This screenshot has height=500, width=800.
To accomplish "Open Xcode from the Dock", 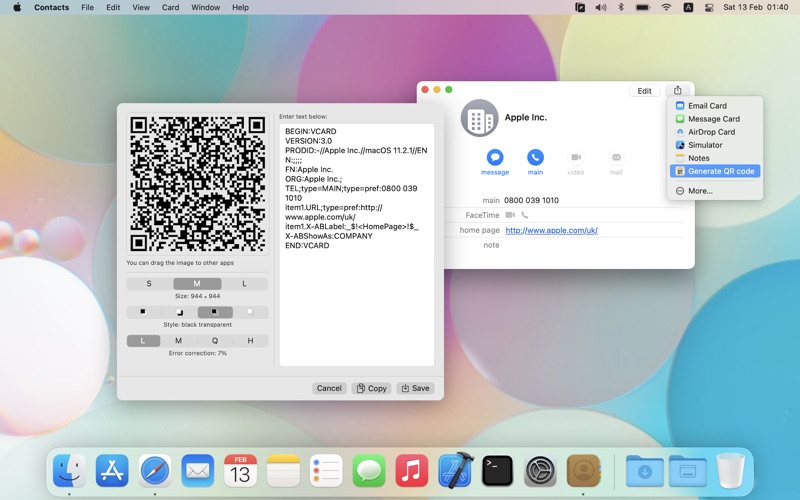I will [455, 470].
